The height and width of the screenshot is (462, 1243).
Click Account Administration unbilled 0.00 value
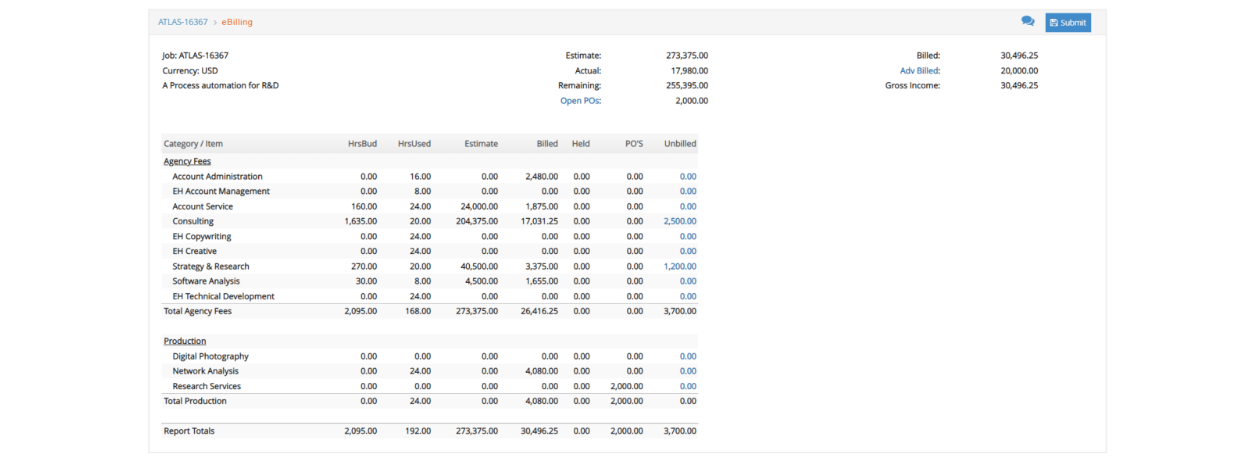click(x=688, y=176)
